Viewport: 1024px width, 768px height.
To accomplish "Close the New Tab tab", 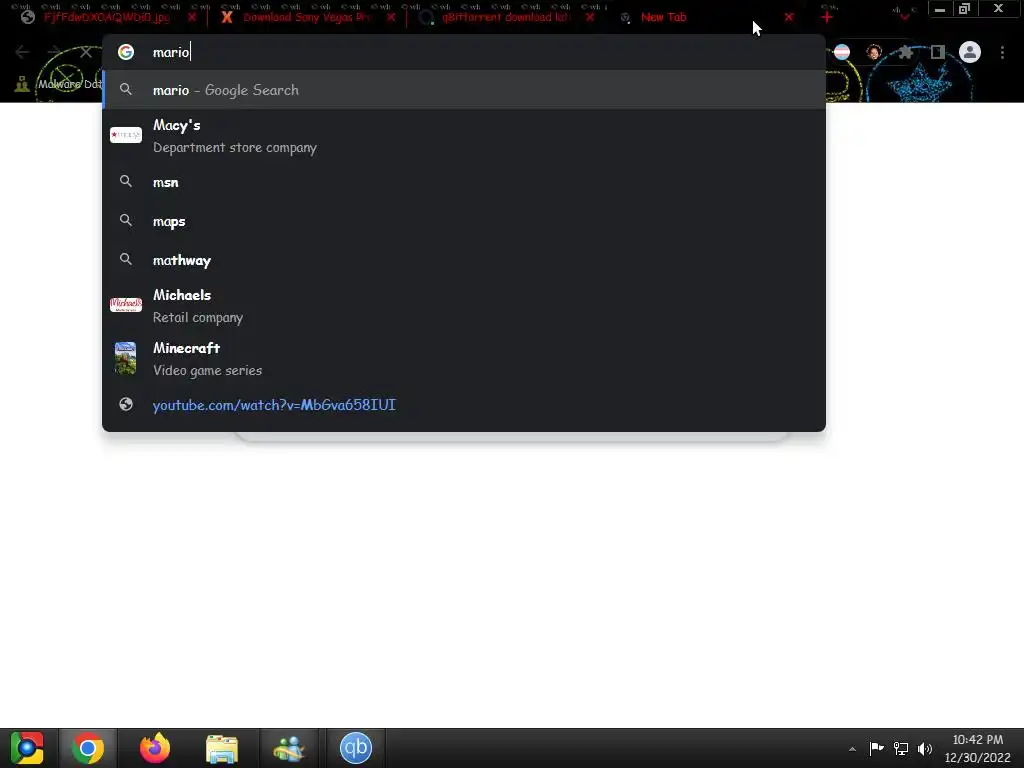I will [x=789, y=18].
